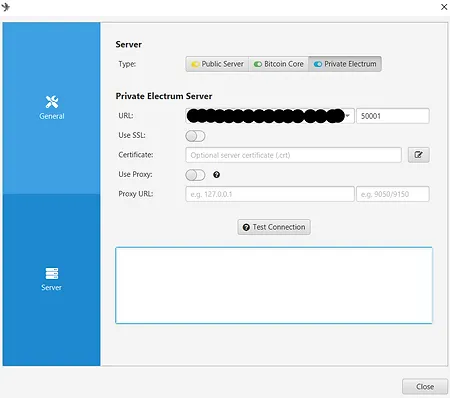Click the Test Connection button
Viewport: 450px width, 398px height.
pyautogui.click(x=274, y=227)
